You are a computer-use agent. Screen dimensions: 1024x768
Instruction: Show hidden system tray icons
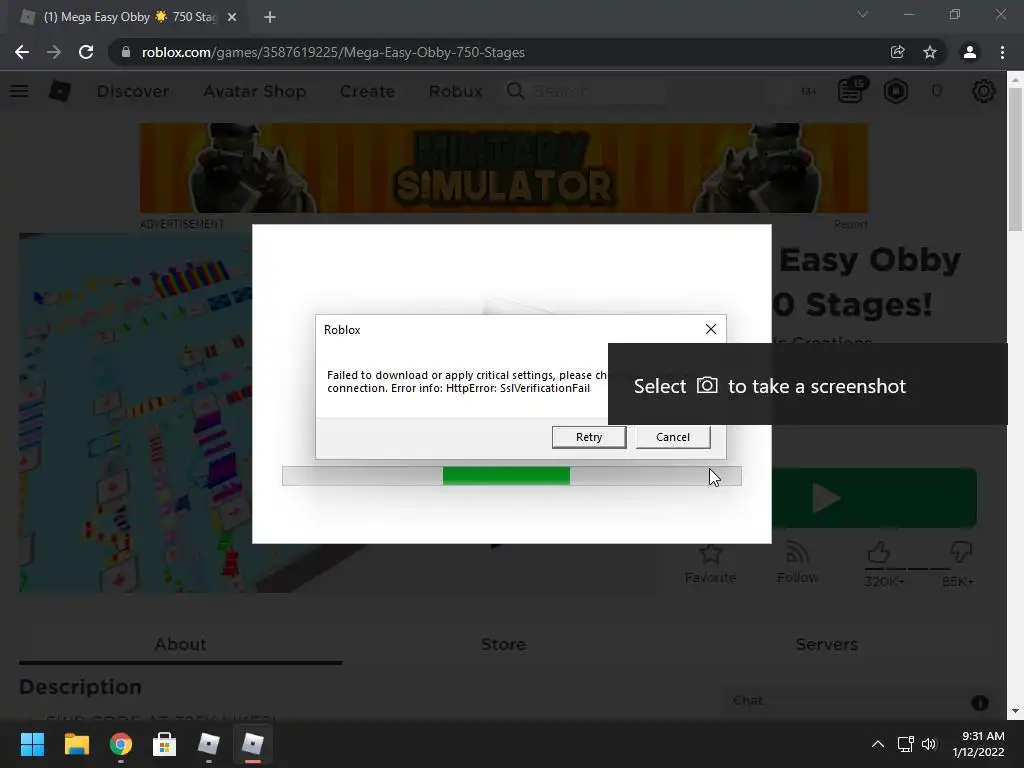click(x=878, y=744)
